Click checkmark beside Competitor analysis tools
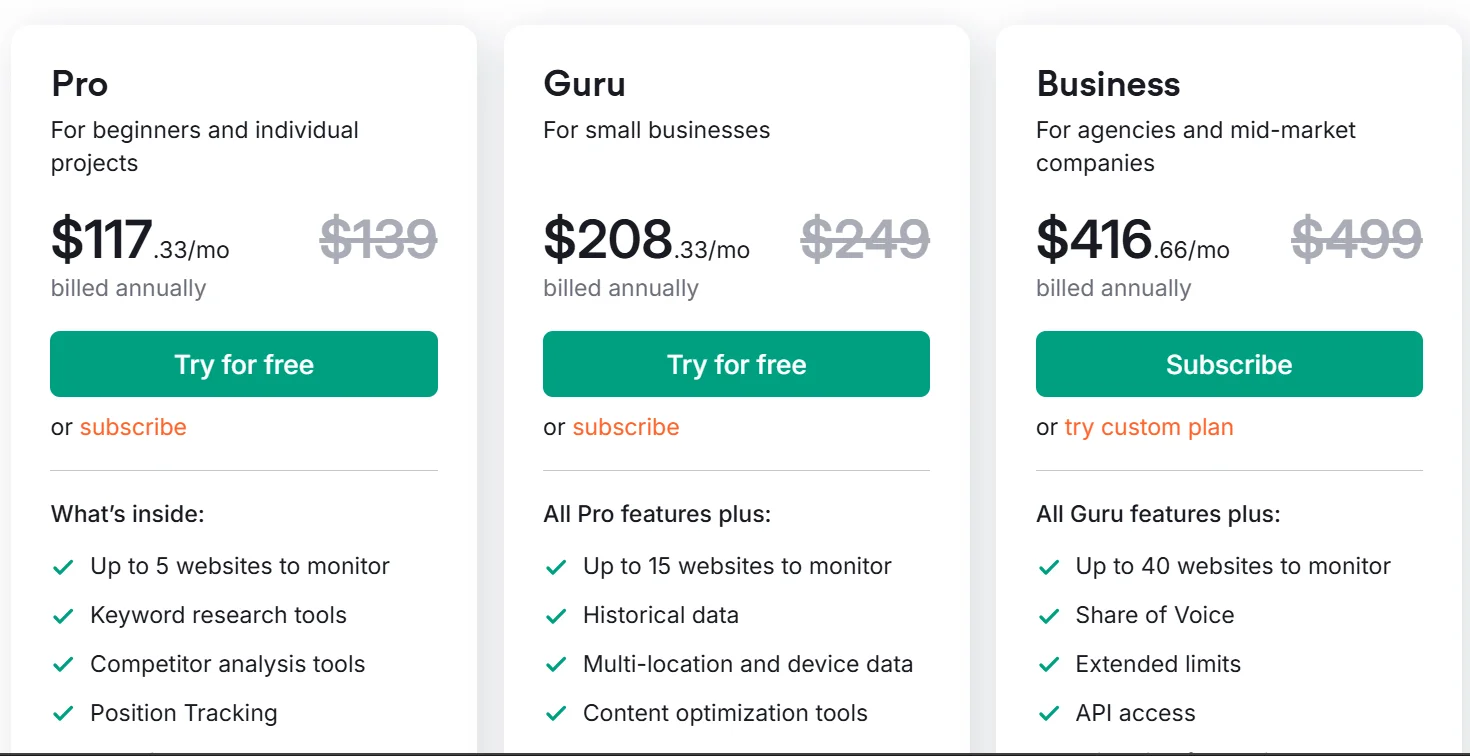Viewport: 1470px width, 756px height. coord(63,665)
